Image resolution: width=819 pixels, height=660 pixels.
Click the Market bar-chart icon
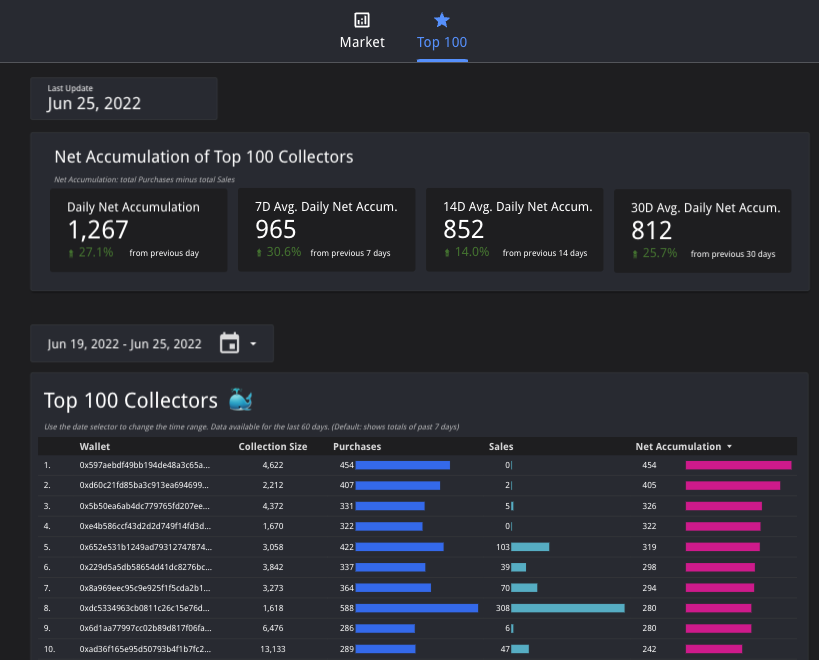(x=362, y=20)
